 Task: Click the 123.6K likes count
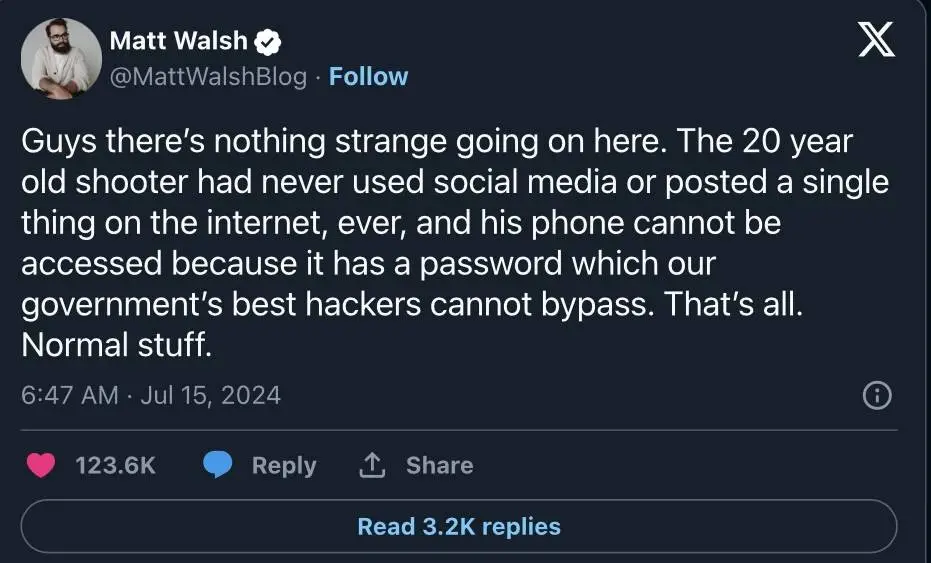pos(115,465)
